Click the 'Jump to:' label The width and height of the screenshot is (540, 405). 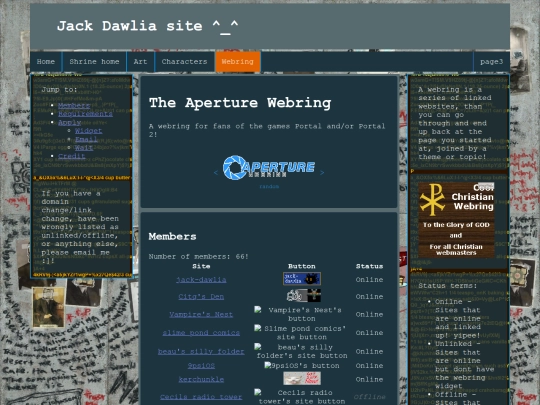pos(60,90)
